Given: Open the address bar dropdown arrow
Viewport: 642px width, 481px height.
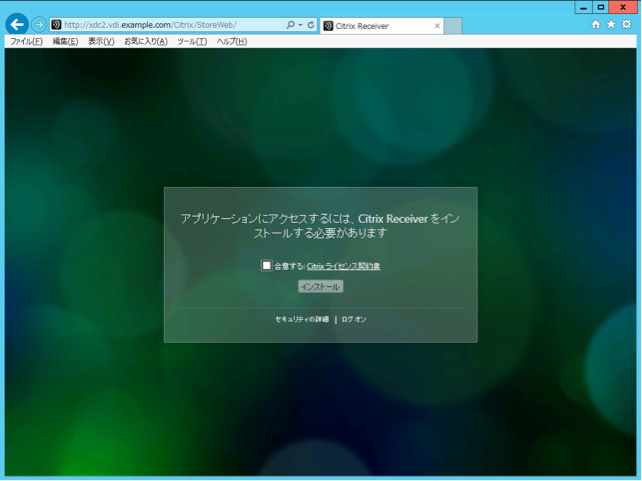Looking at the screenshot, I should tap(301, 25).
